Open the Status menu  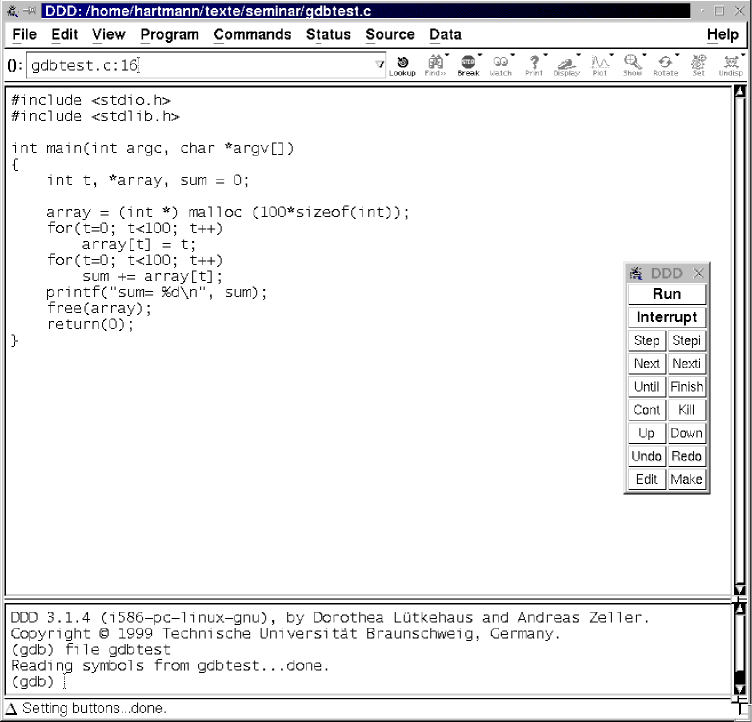coord(328,35)
